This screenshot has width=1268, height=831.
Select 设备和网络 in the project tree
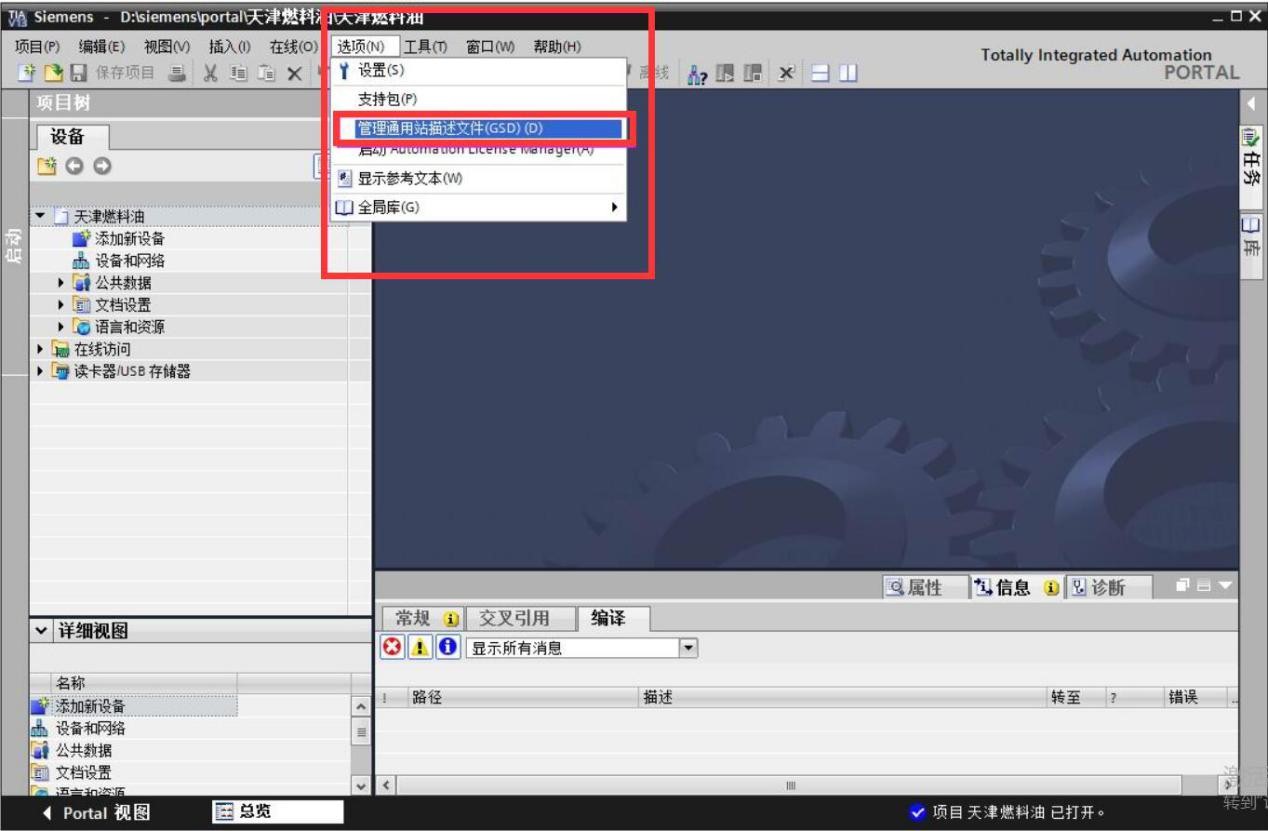click(130, 261)
